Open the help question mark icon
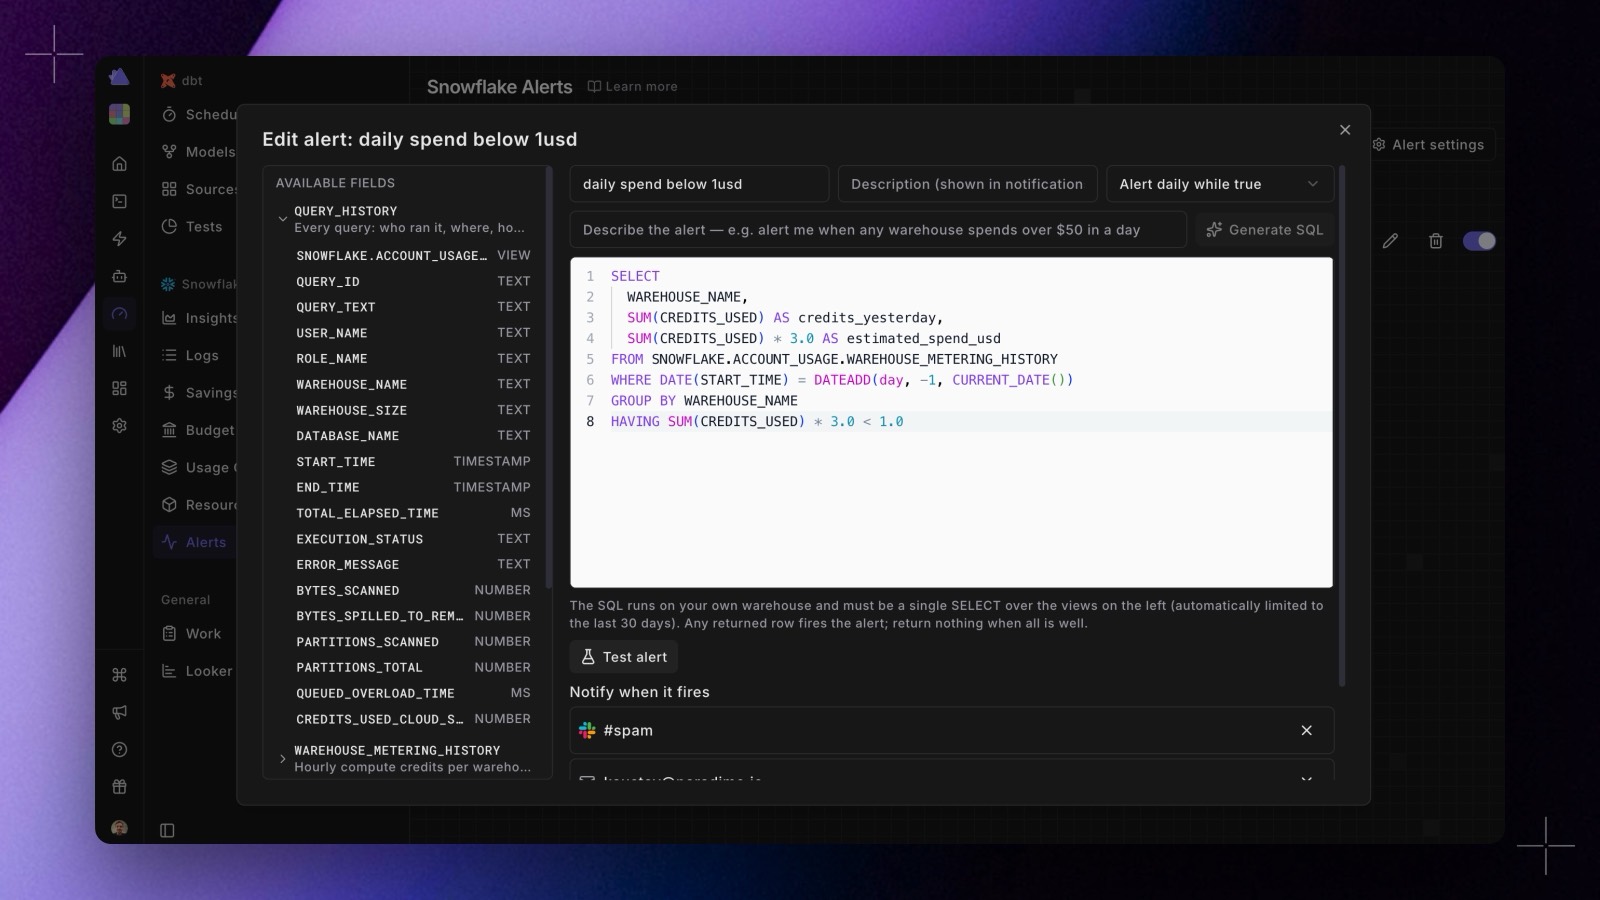Screen dimensions: 1600x900 (119, 750)
